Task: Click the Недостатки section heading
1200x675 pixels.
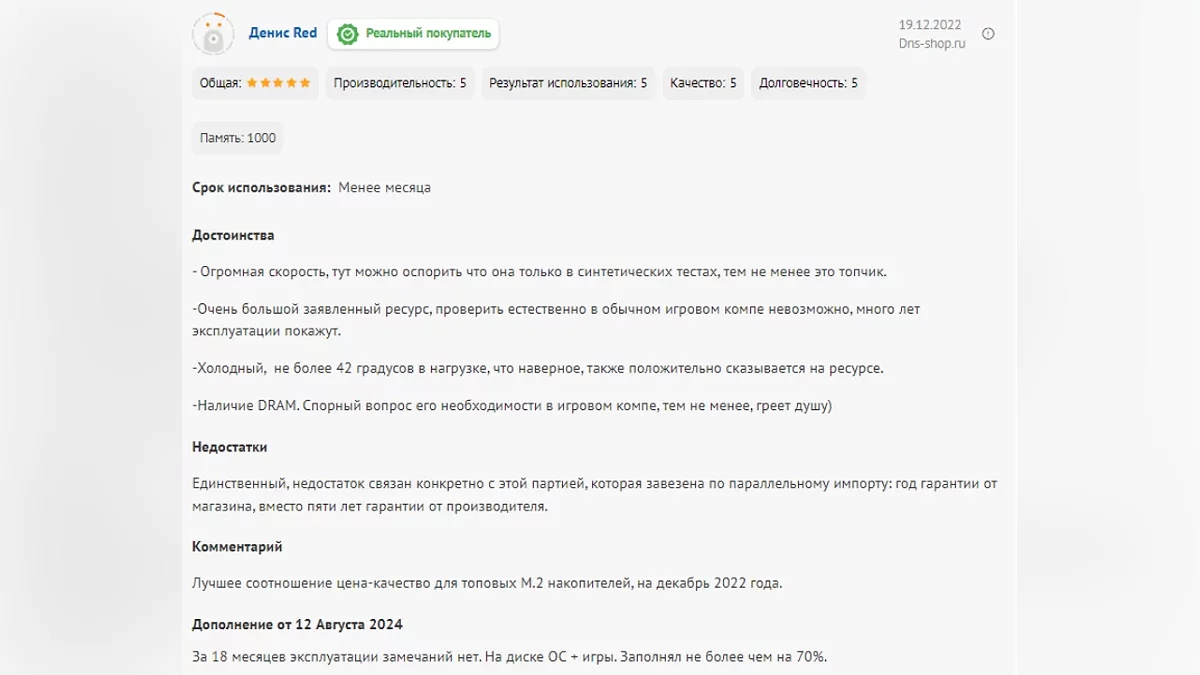Action: coord(229,447)
